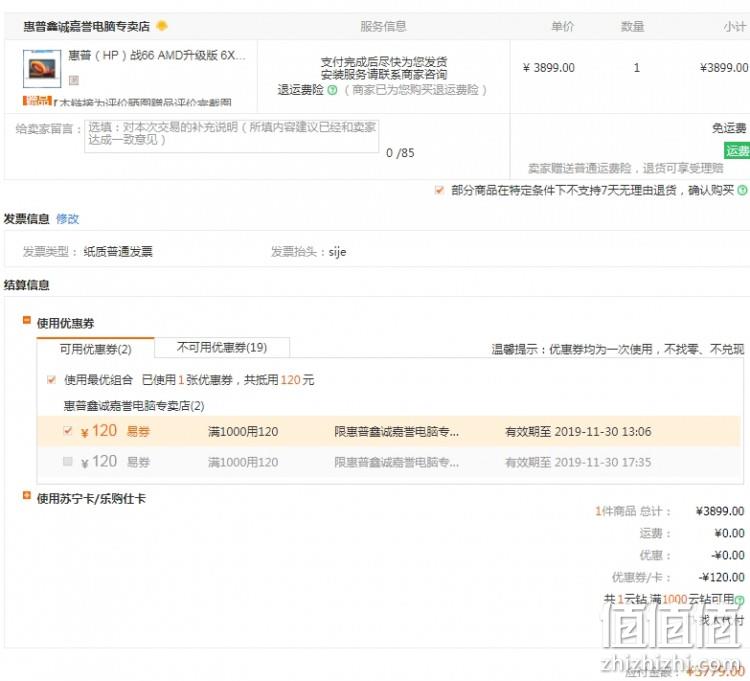
Task: Click the 给卖家留言 message field
Action: pyautogui.click(x=232, y=136)
